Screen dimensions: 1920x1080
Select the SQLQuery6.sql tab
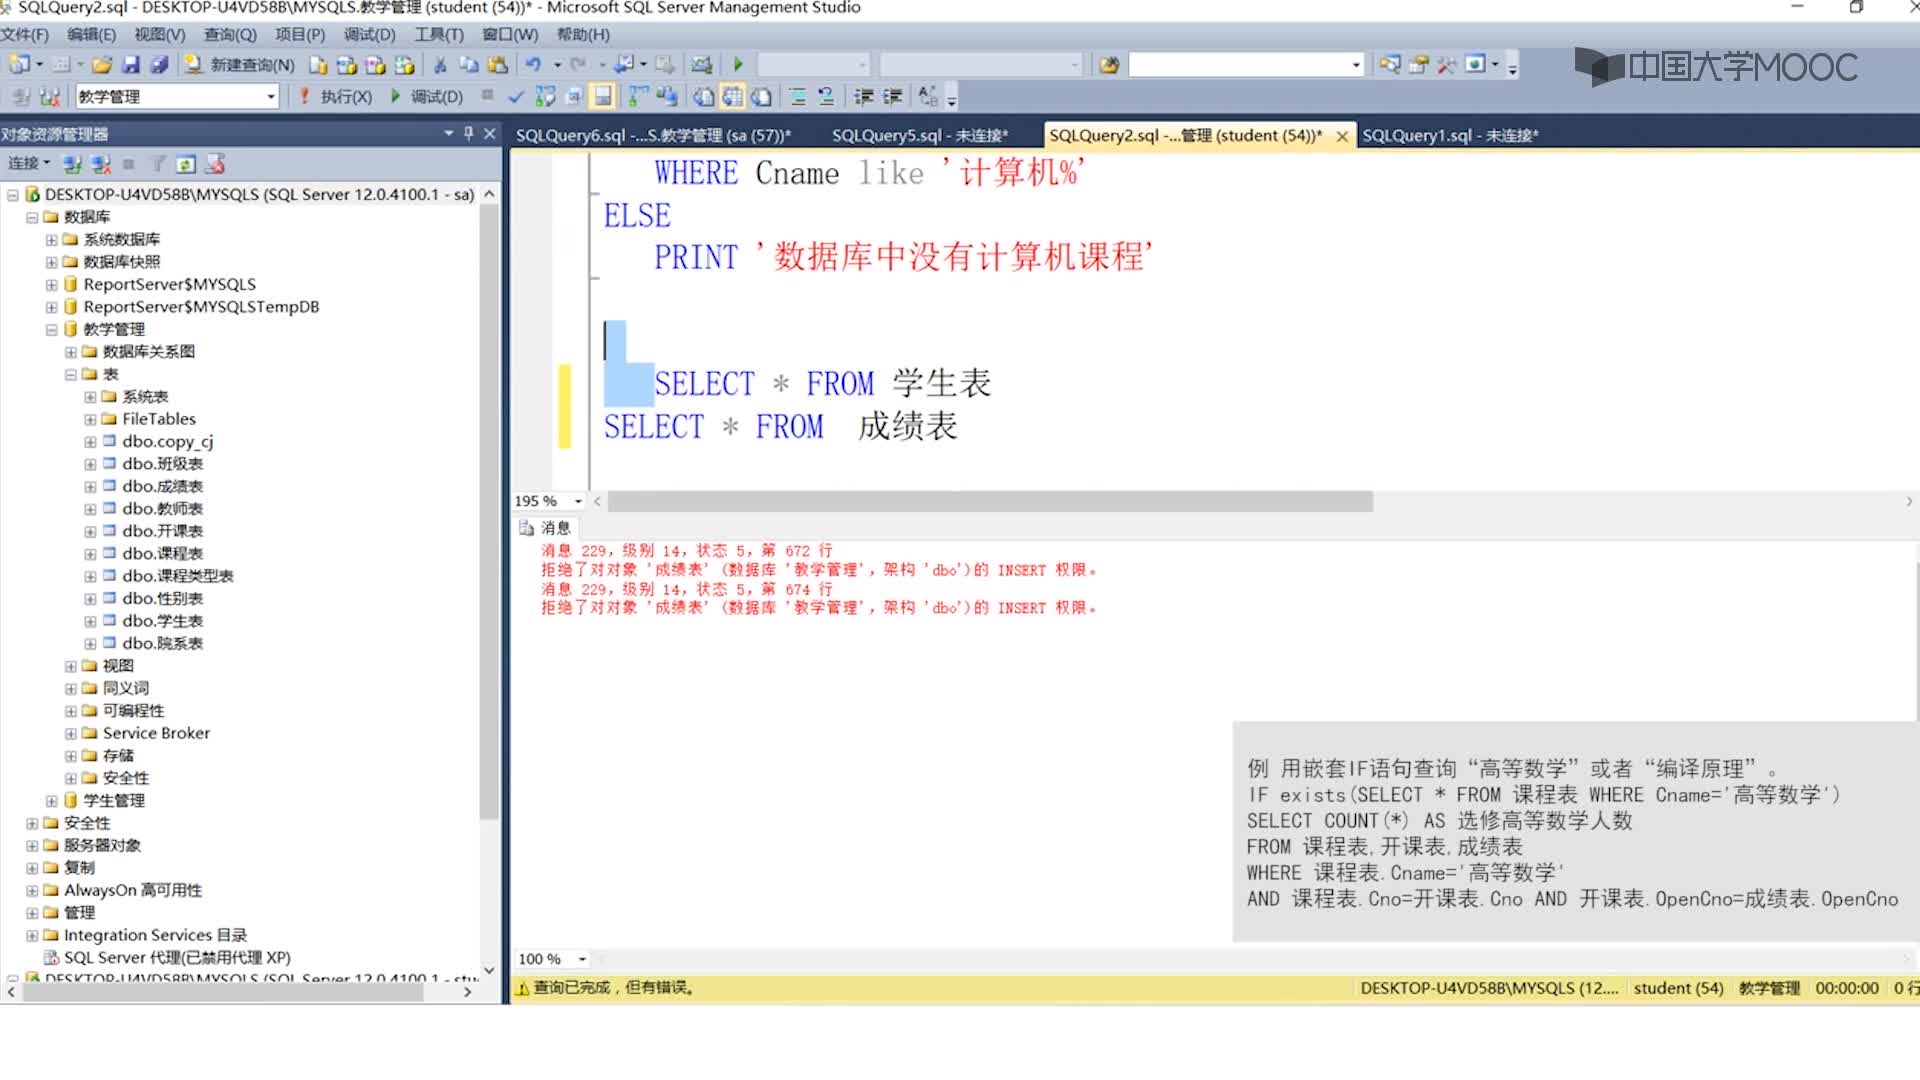point(653,133)
